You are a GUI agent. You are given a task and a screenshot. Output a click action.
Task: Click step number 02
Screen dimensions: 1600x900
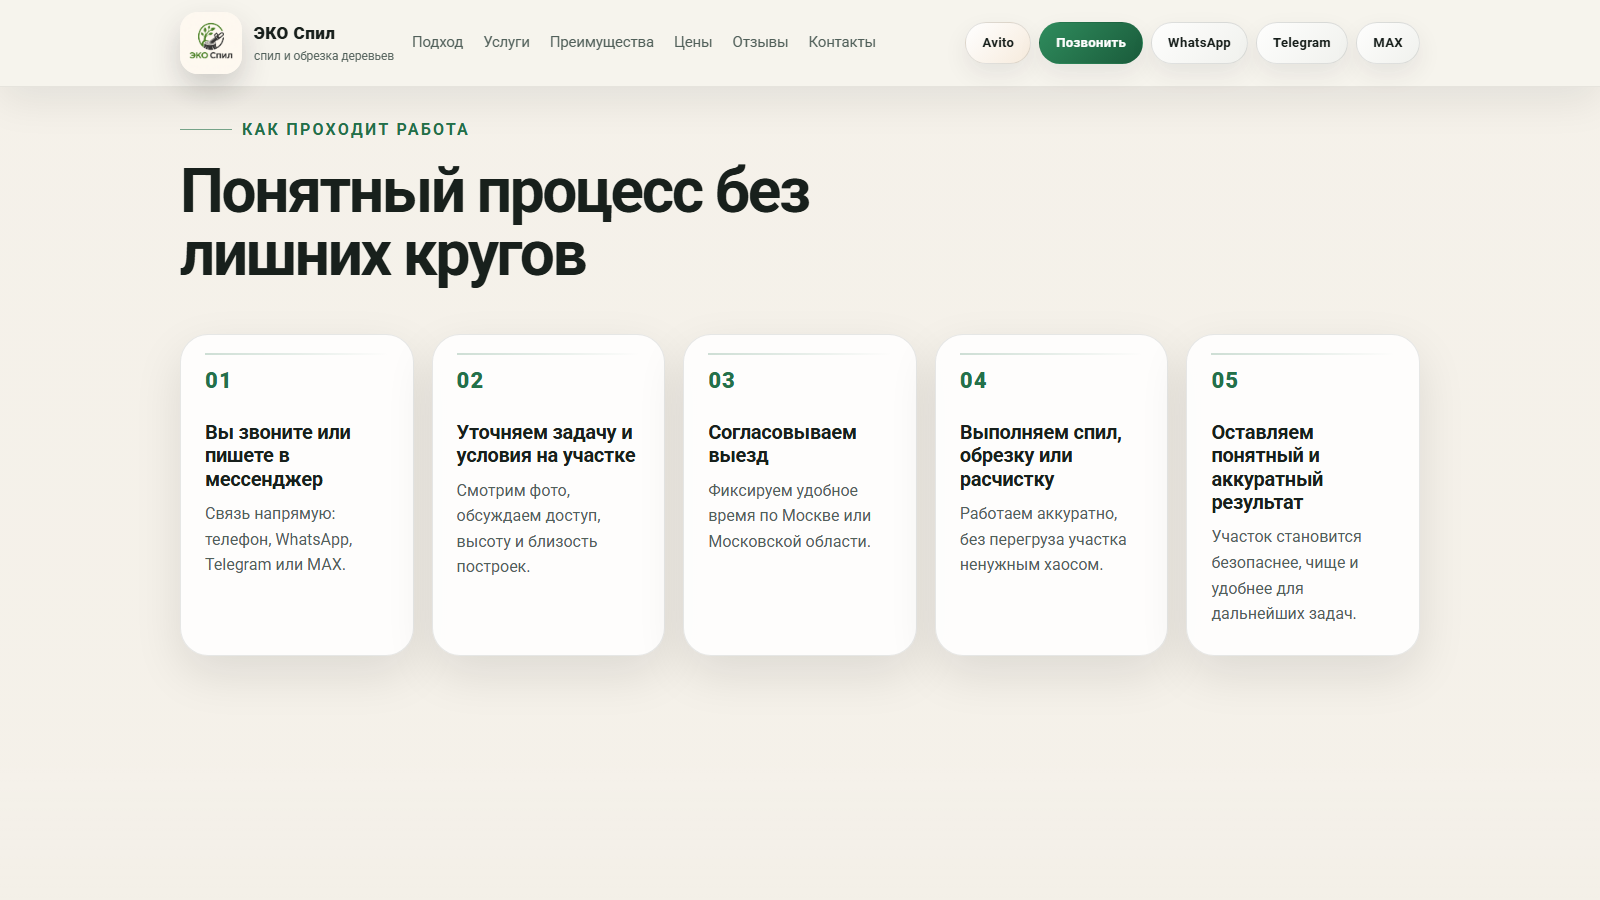click(470, 380)
